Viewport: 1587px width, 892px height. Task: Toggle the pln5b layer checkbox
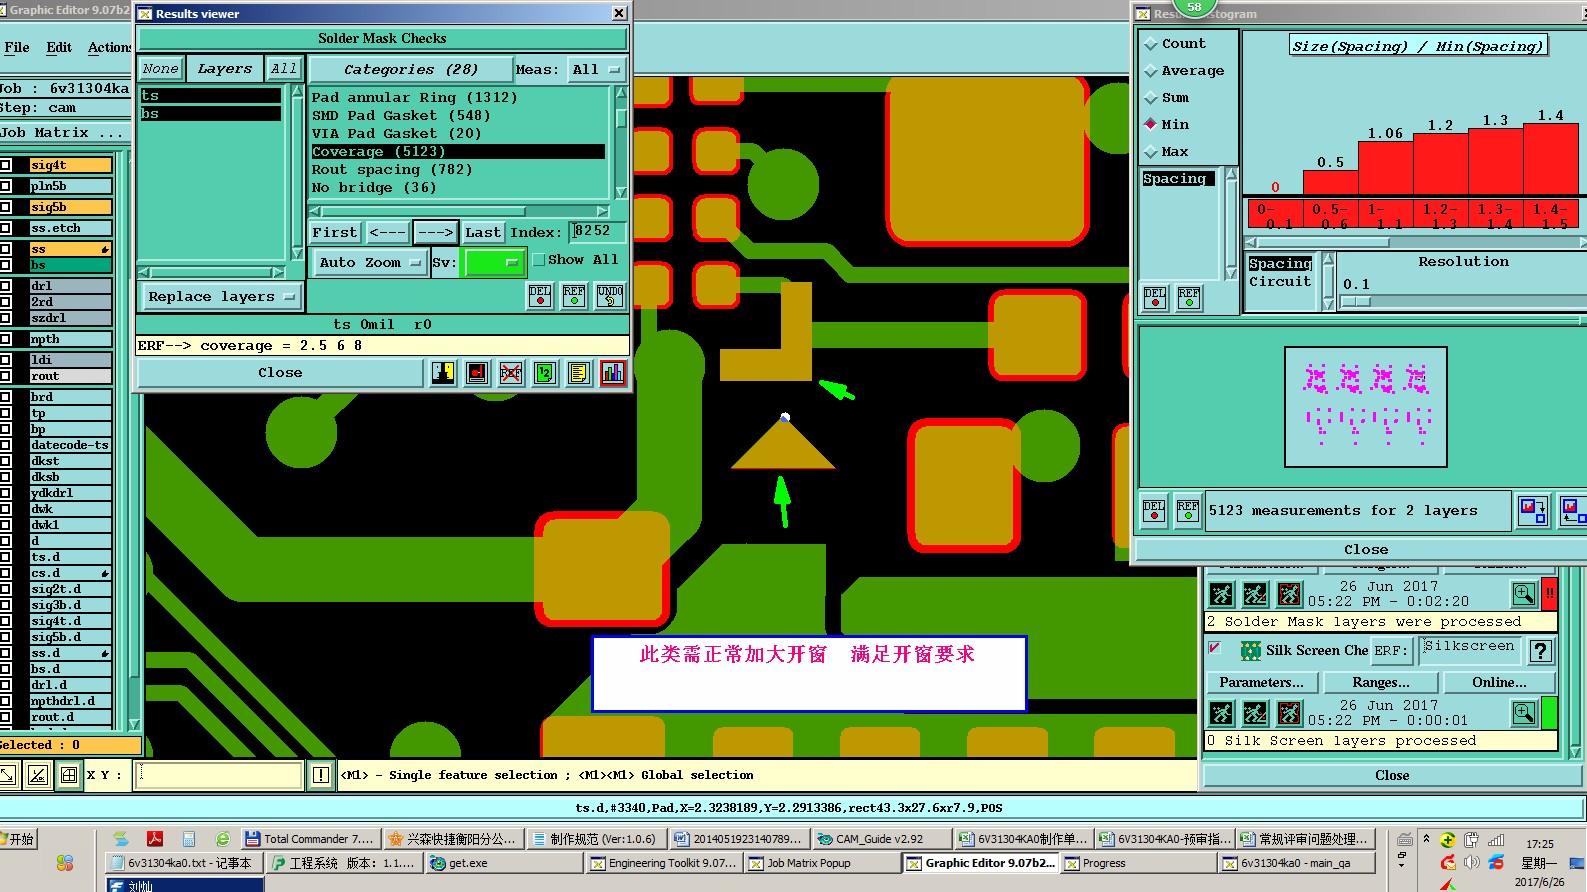coord(6,186)
